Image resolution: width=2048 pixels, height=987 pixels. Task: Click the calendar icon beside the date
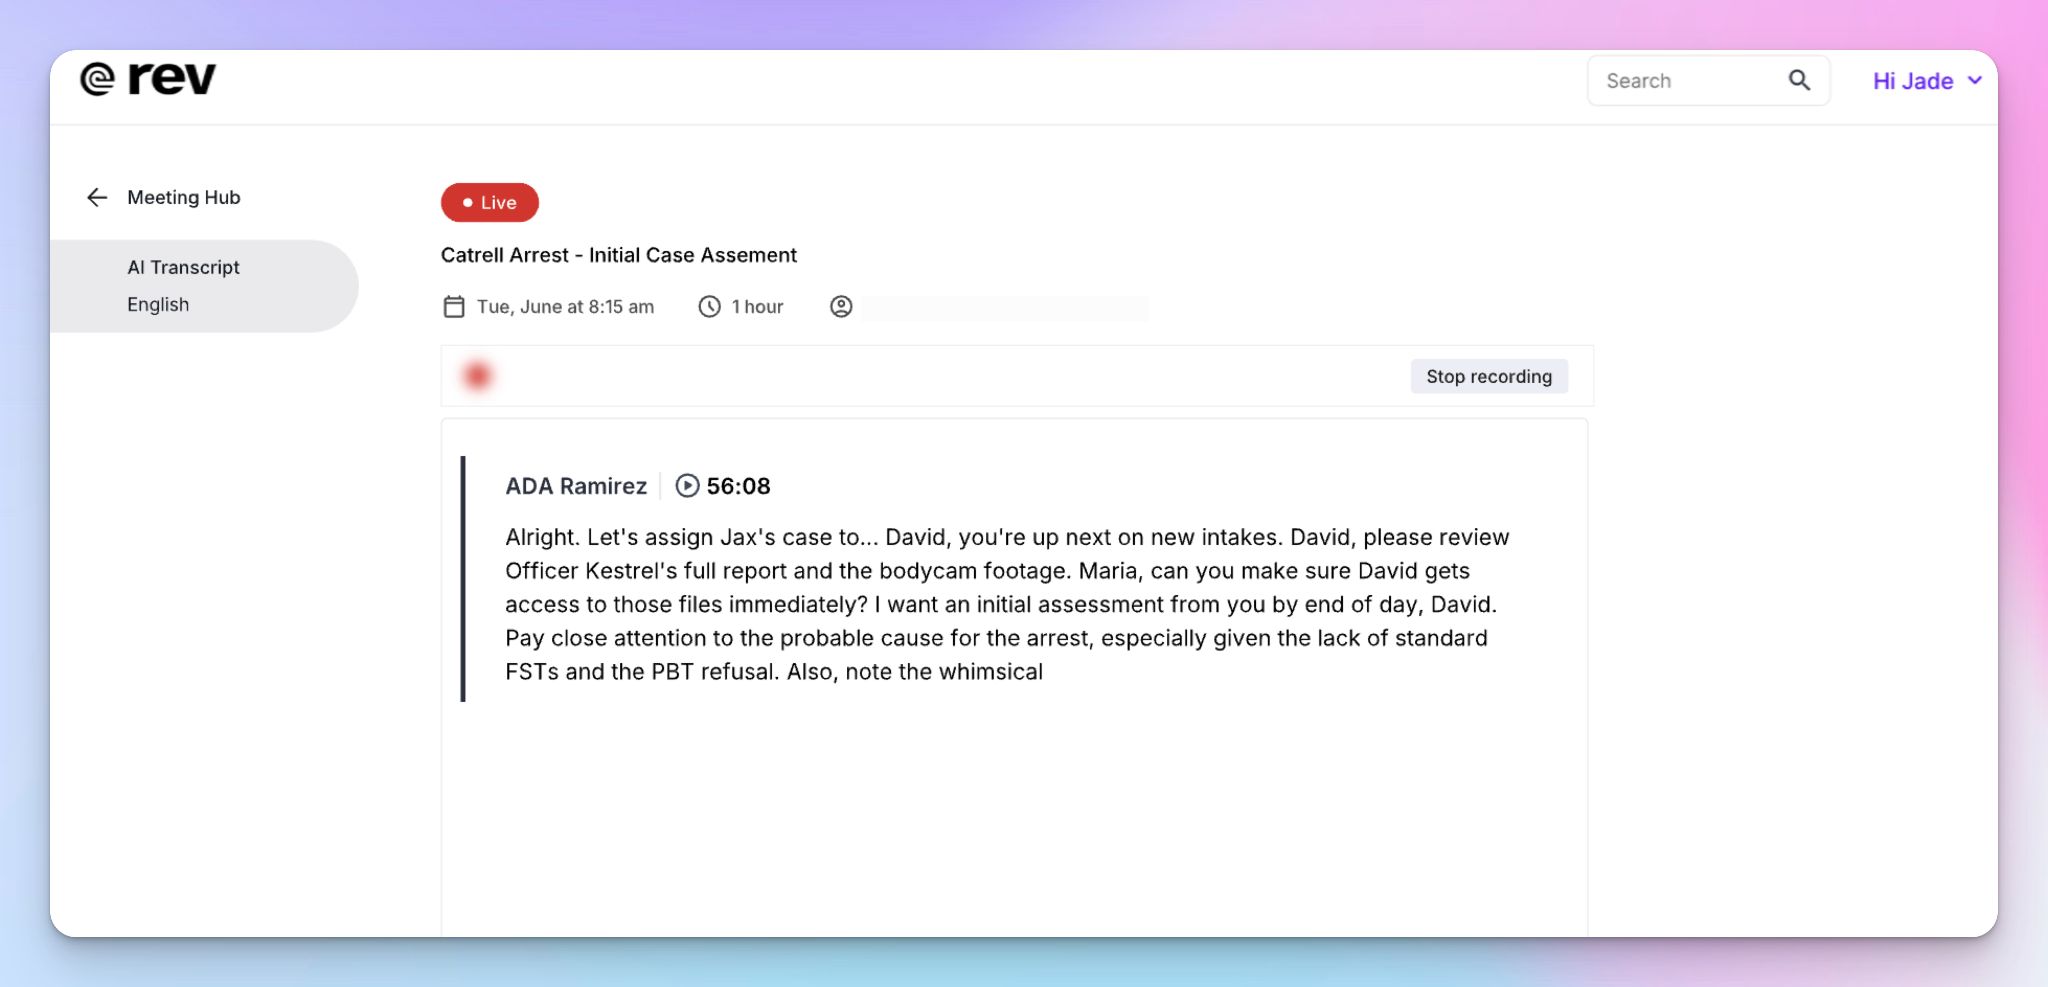tap(454, 307)
